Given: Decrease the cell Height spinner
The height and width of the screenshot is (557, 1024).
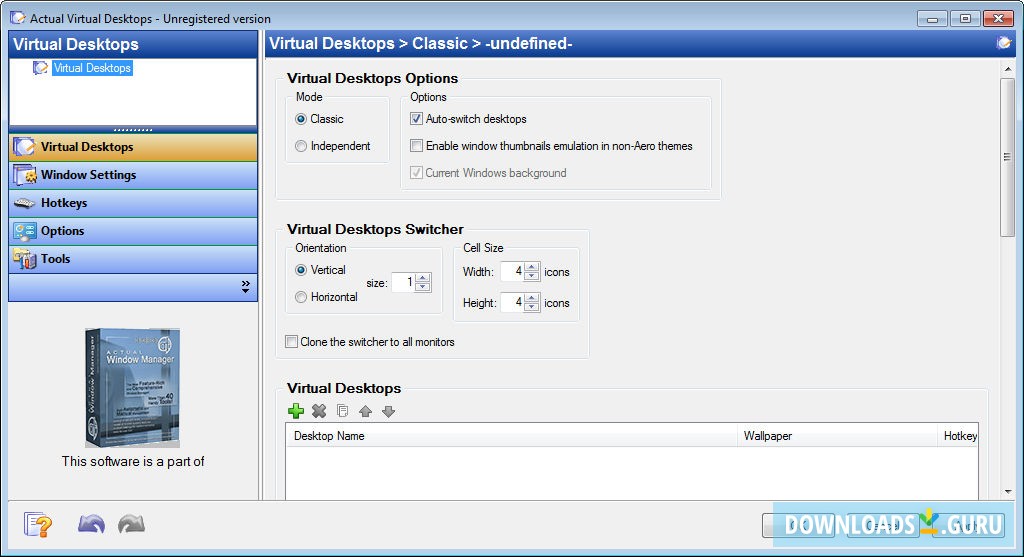Looking at the screenshot, I should click(532, 307).
